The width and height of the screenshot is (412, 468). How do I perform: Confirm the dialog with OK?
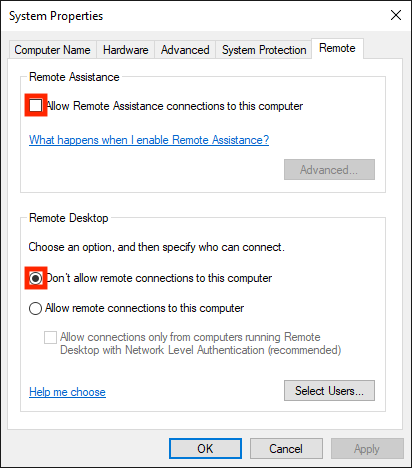click(x=205, y=449)
